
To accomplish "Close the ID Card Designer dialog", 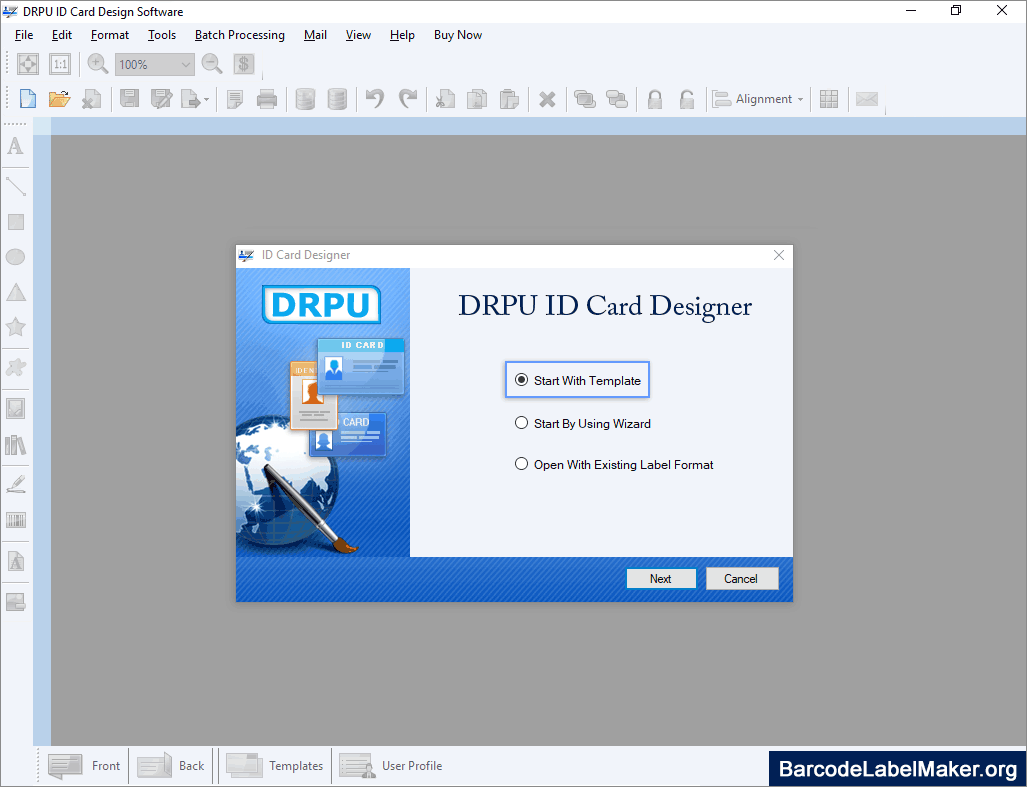I will click(778, 255).
